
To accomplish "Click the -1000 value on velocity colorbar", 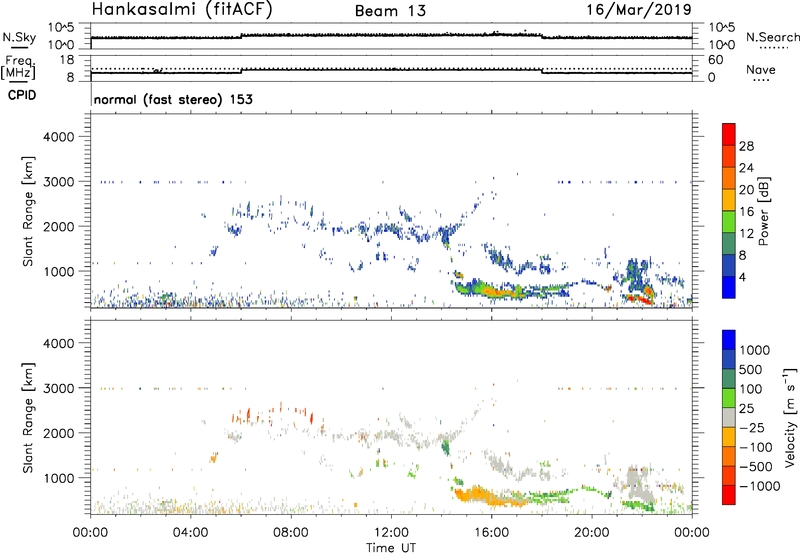I will click(x=760, y=486).
